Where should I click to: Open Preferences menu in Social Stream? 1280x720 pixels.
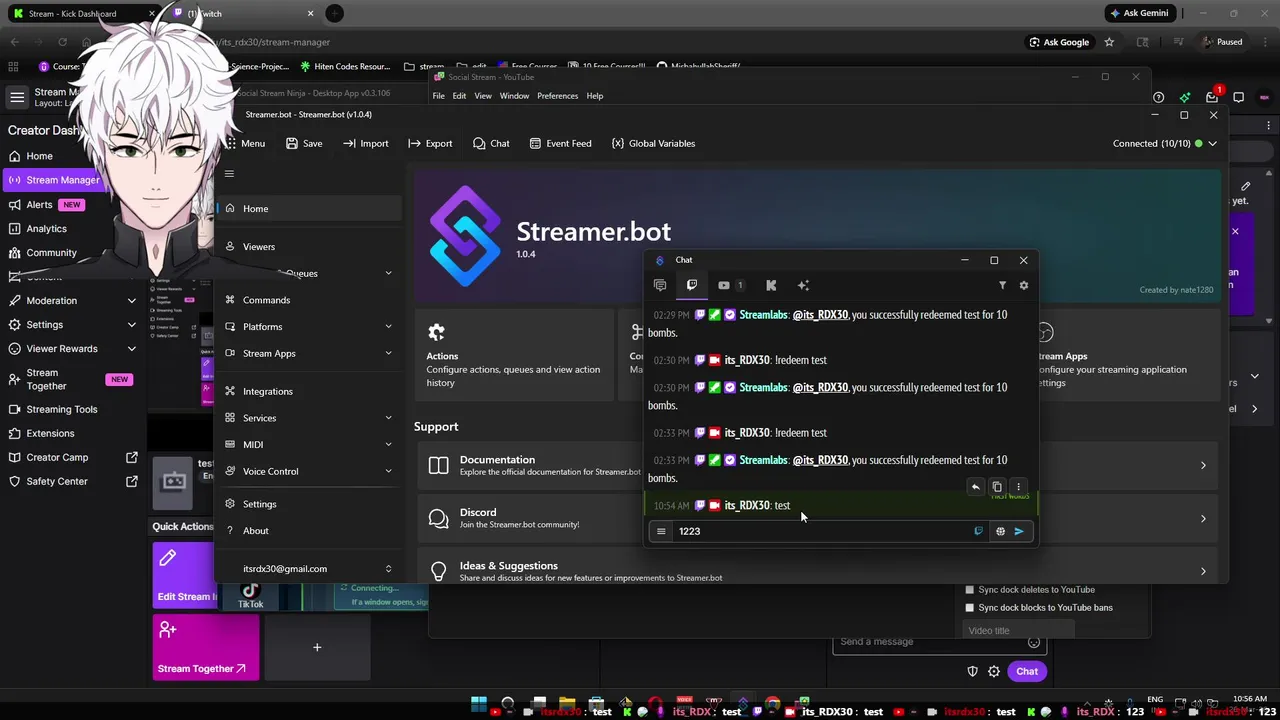point(557,96)
